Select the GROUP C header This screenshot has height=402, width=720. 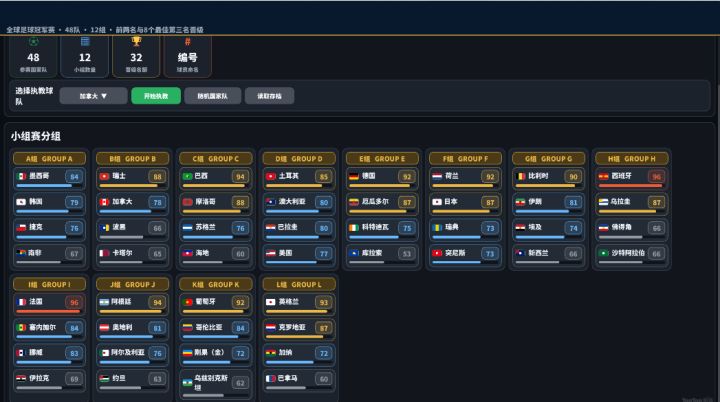pos(215,159)
